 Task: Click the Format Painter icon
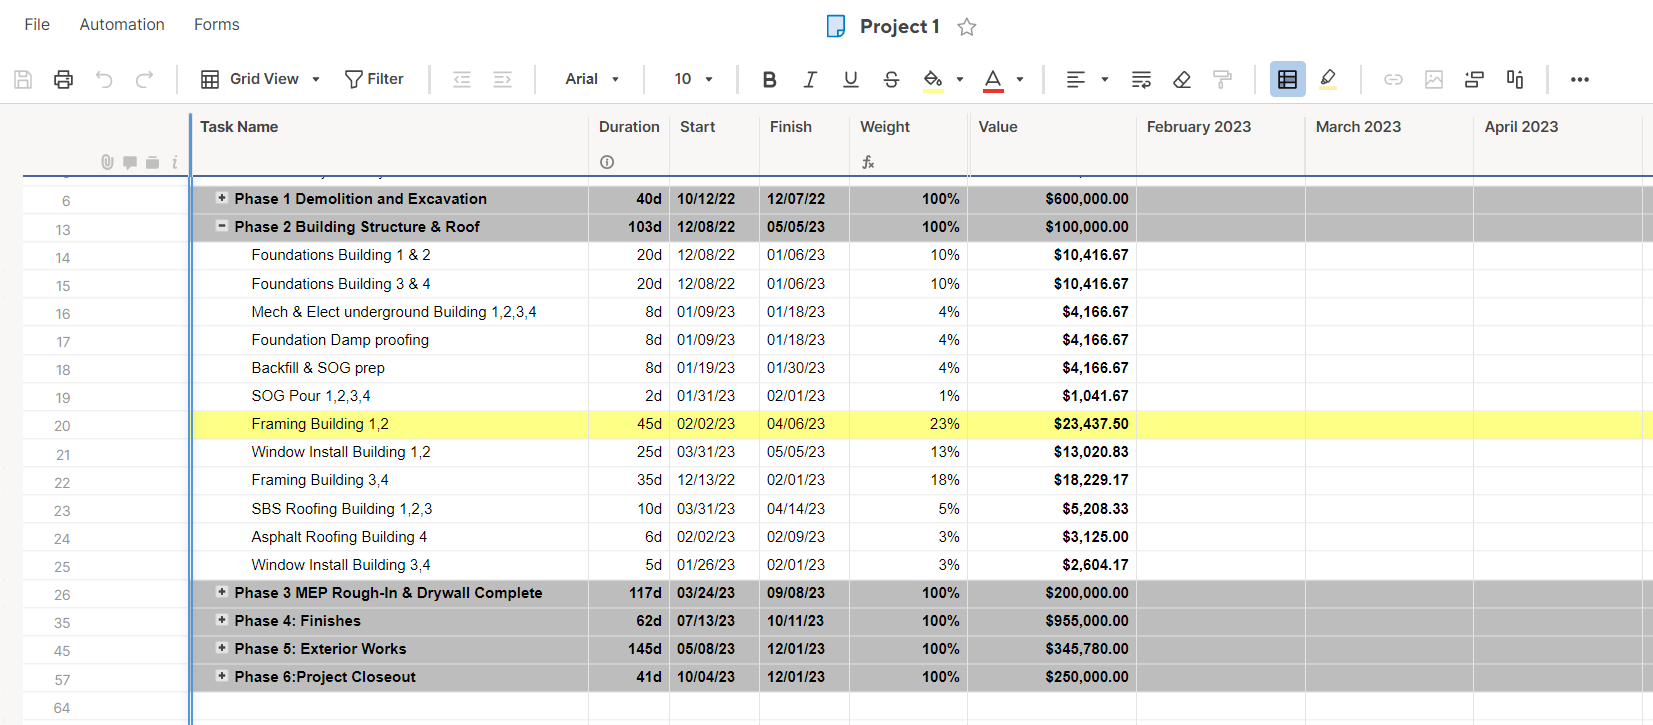click(1222, 79)
